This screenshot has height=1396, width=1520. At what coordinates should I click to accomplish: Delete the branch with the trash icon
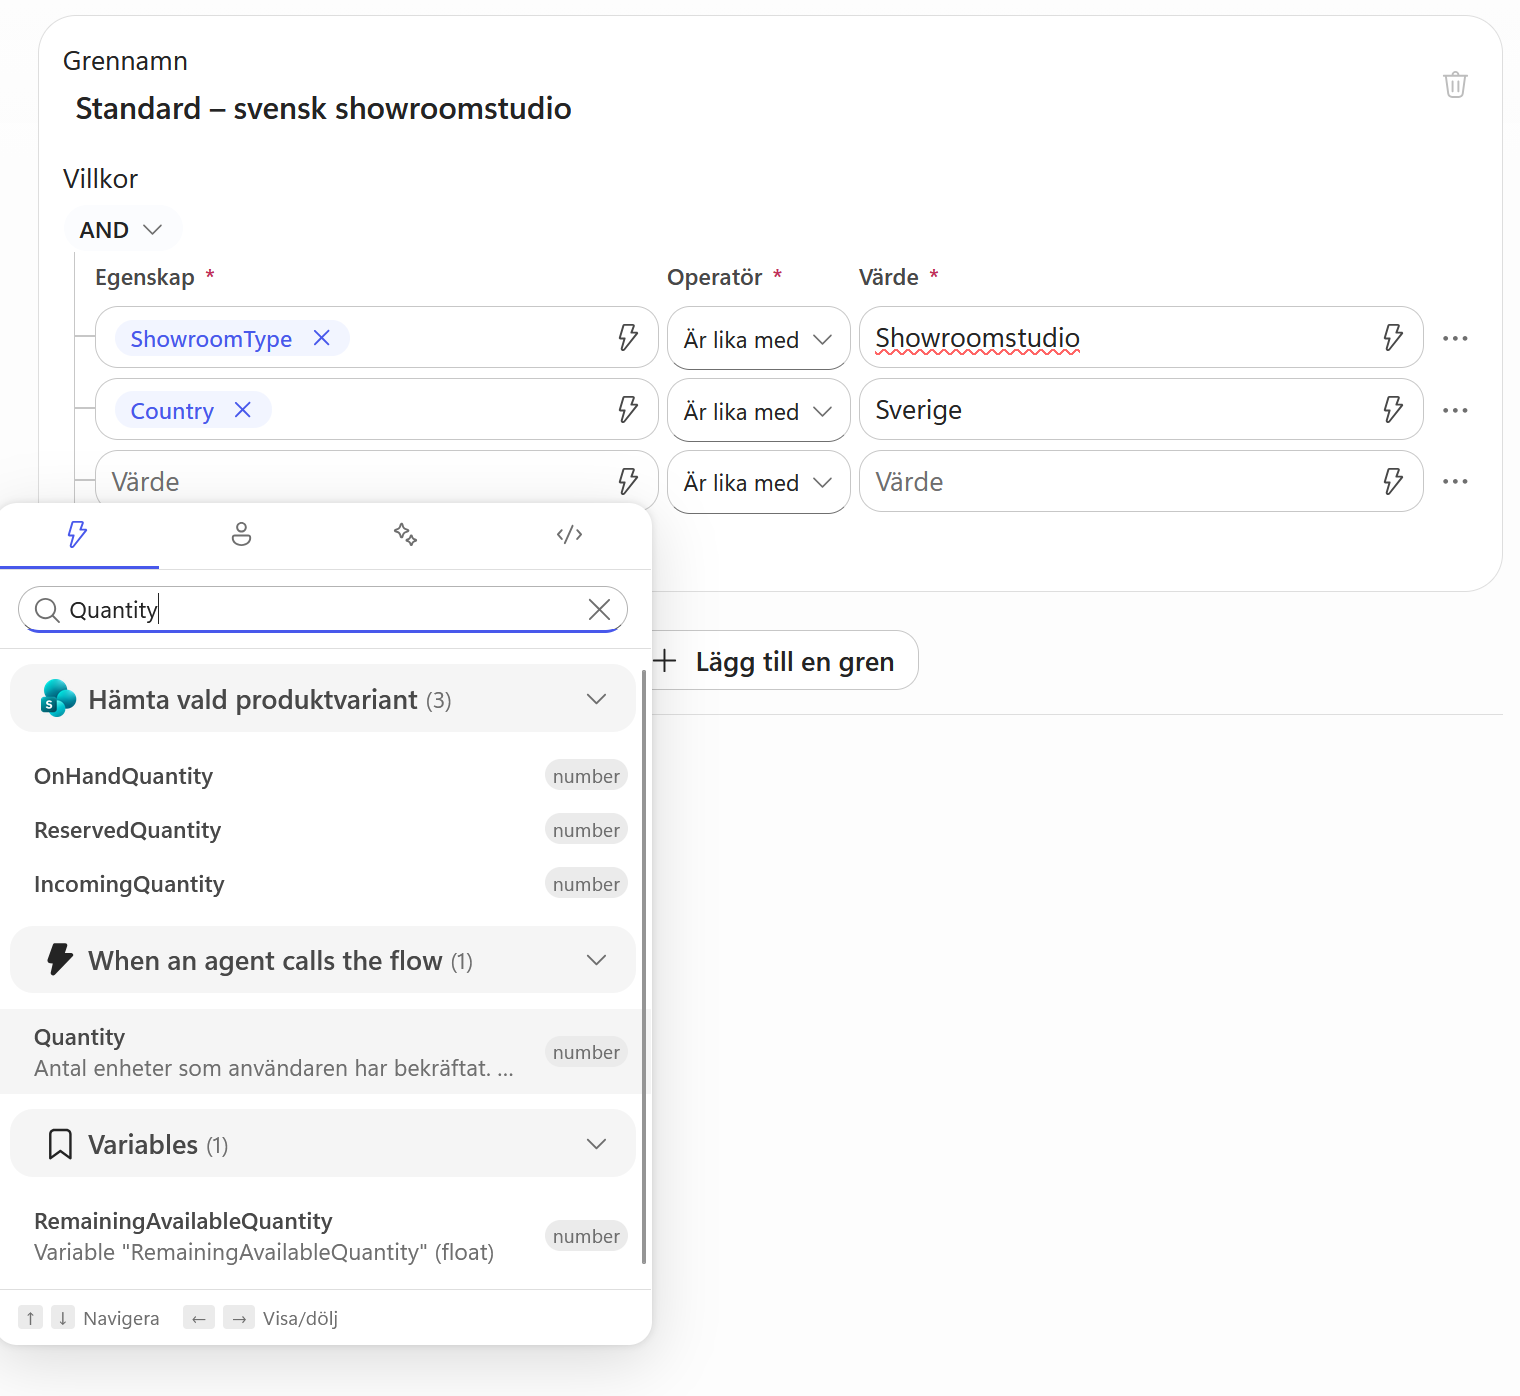1455,85
